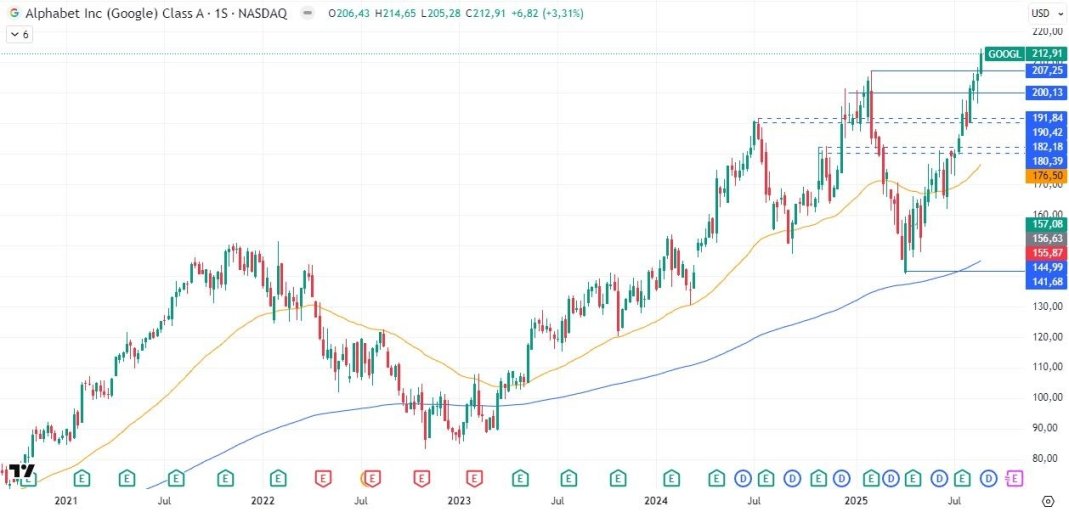The image size is (1069, 512).
Task: Click the last blue dividend D marker
Action: click(989, 479)
